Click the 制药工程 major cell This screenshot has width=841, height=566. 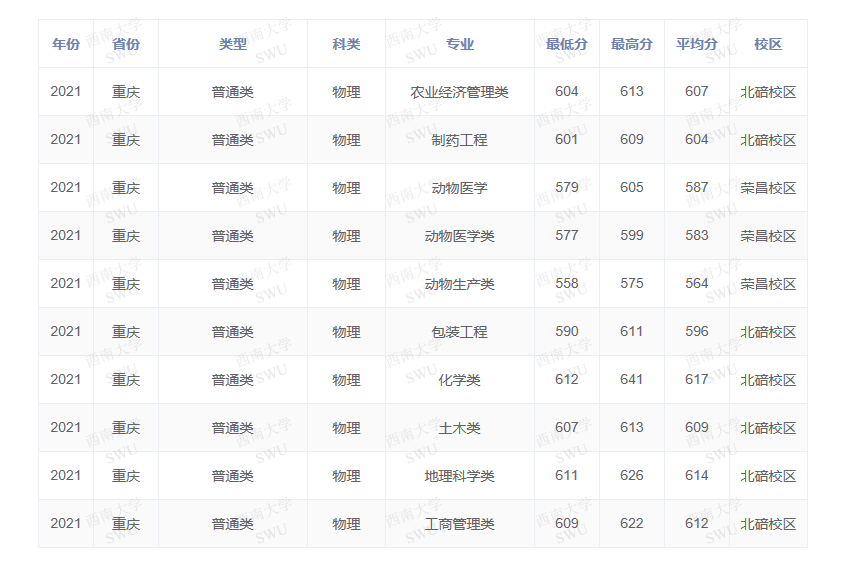point(460,140)
